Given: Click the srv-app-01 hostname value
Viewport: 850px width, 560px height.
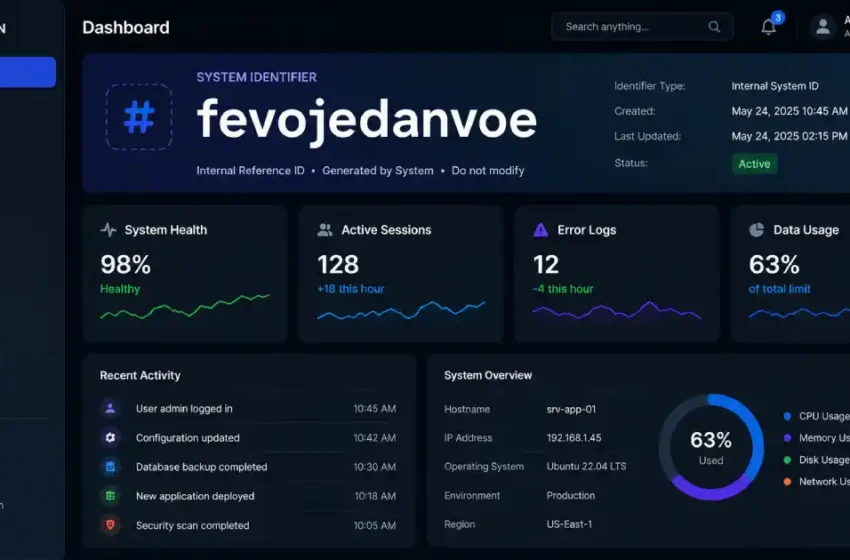Looking at the screenshot, I should 571,409.
